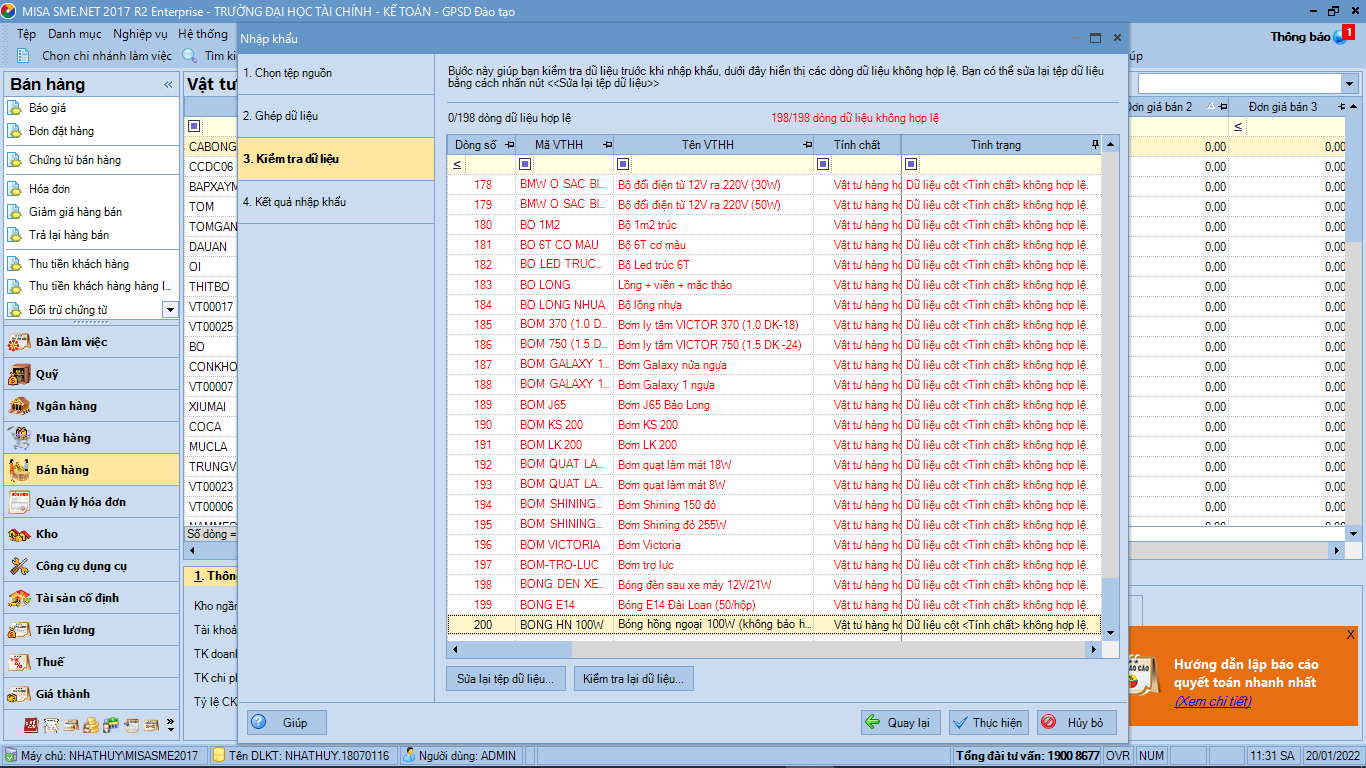The height and width of the screenshot is (768, 1366).
Task: Click the vertical scrollbar of the import grid
Action: click(1110, 390)
